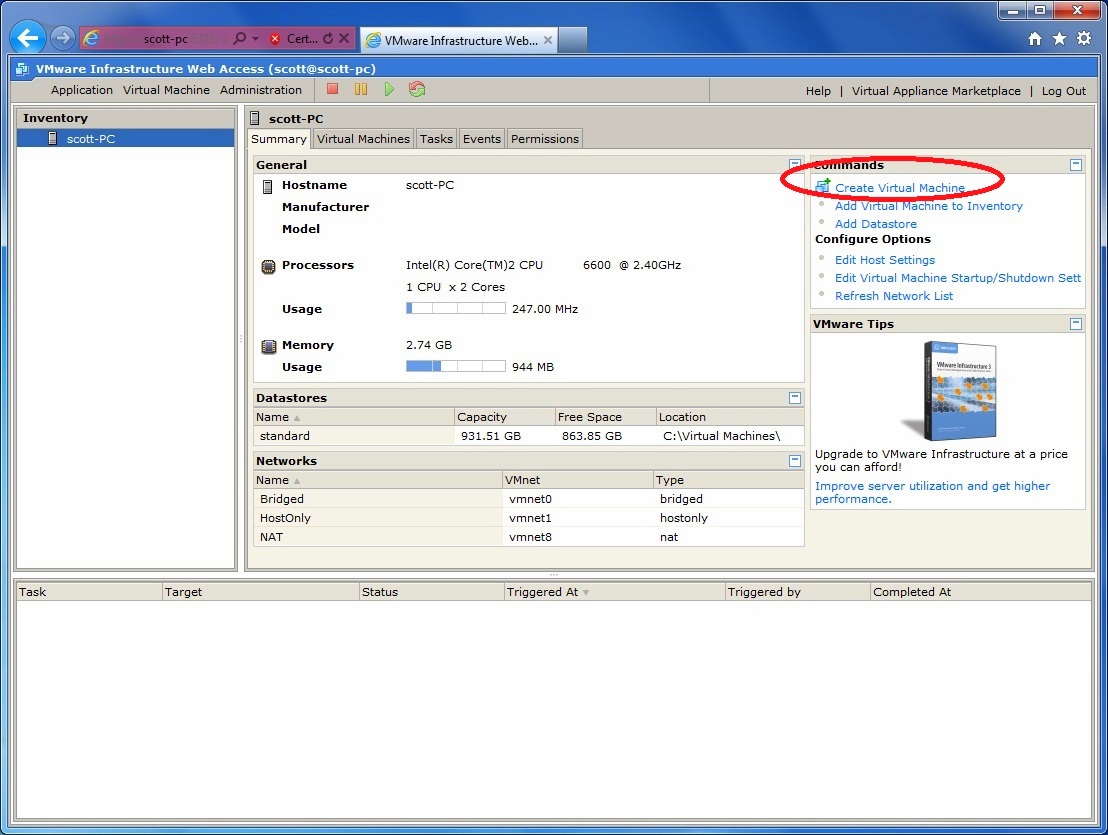Screen dimensions: 1108x835
Task: Open a new browser tab
Action: point(572,40)
